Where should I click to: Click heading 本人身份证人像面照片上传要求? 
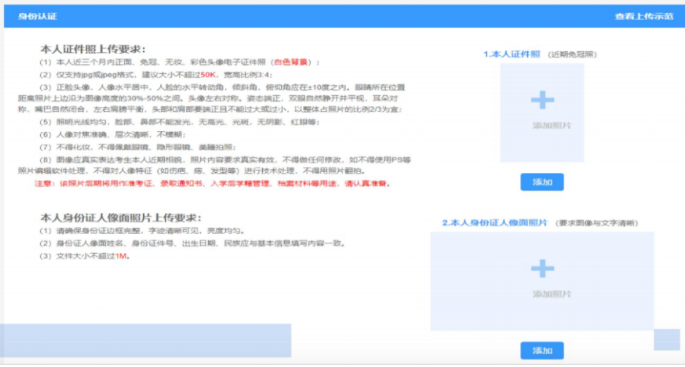point(121,217)
